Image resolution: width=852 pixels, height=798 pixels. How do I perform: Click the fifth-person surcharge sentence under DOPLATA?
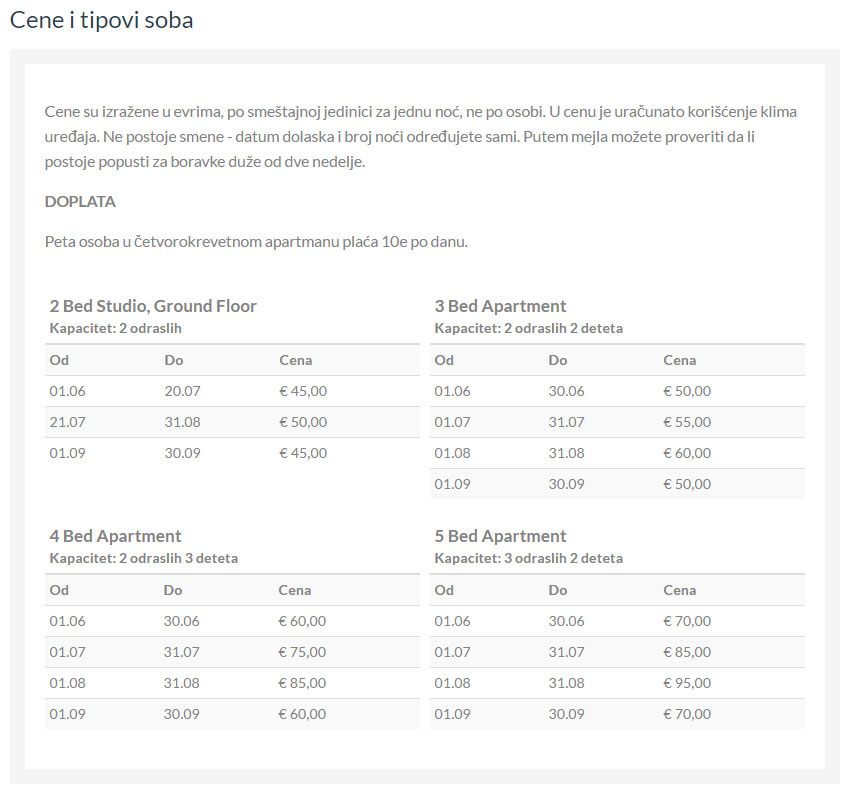point(256,242)
